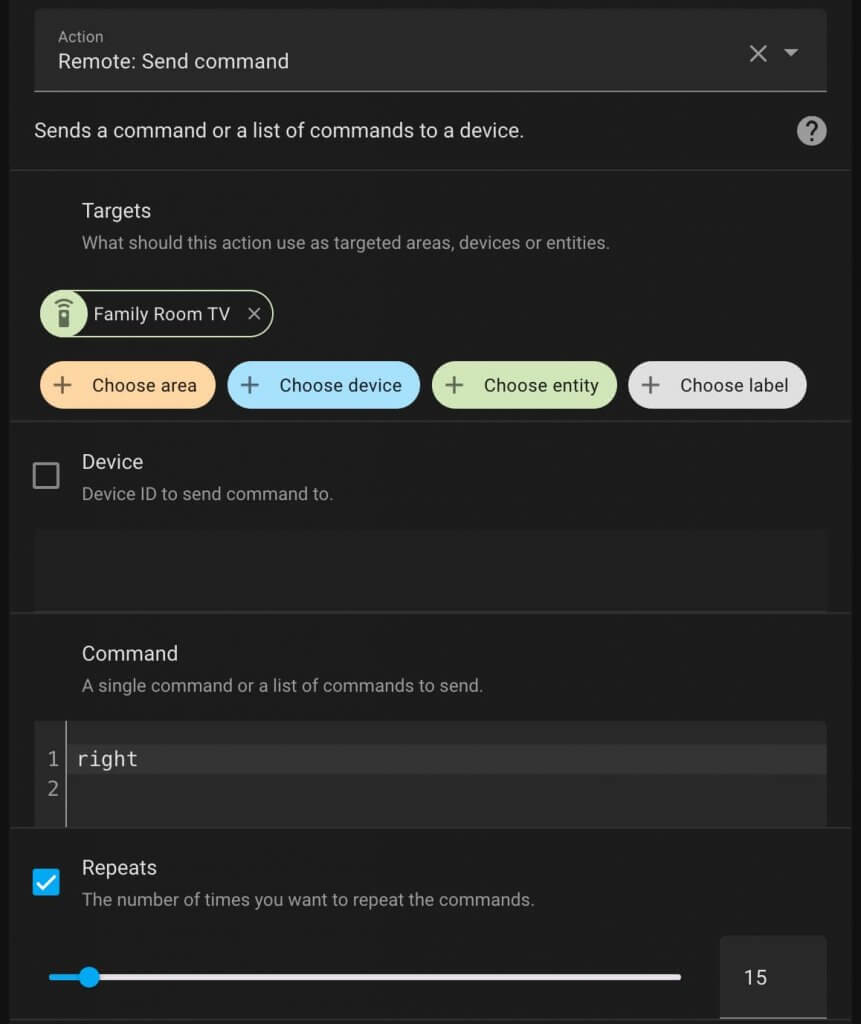Open the Choose label picker

coord(716,384)
